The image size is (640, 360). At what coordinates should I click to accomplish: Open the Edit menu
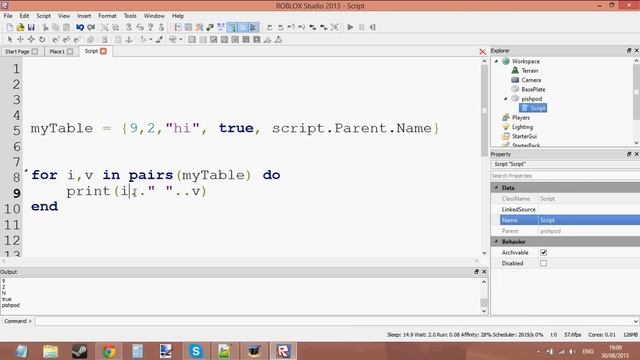coord(24,16)
